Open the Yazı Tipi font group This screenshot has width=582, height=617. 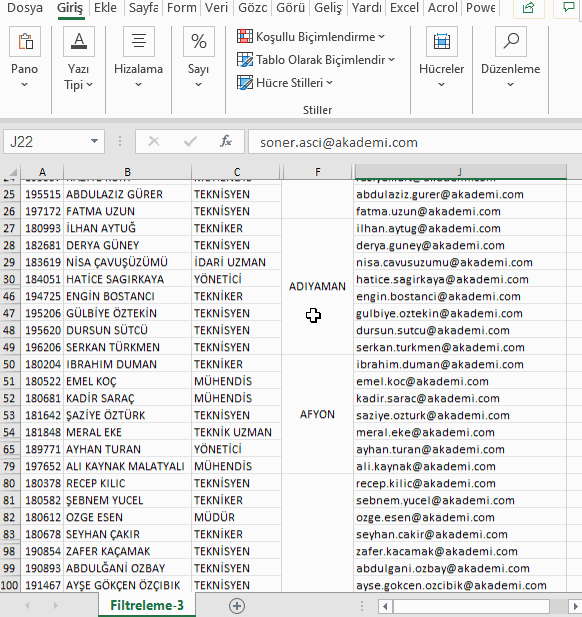[79, 58]
